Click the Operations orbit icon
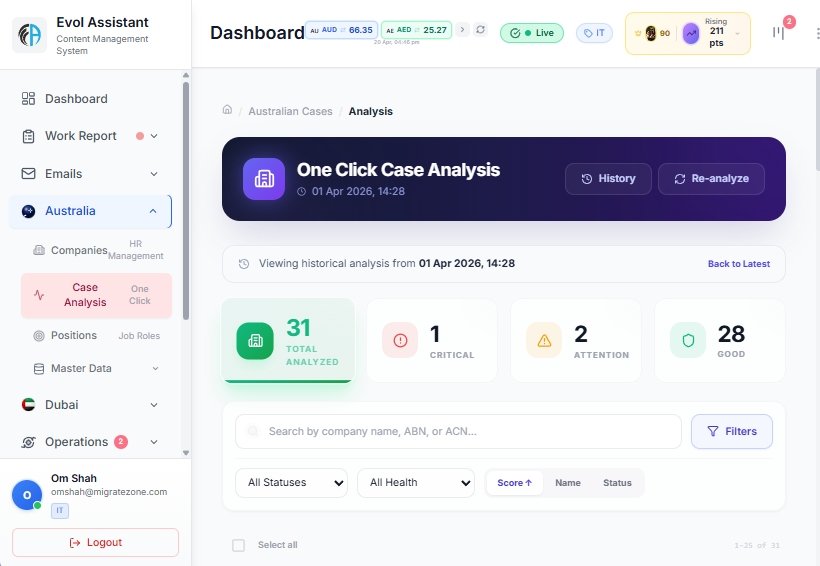Viewport: 820px width, 566px height. 28,443
